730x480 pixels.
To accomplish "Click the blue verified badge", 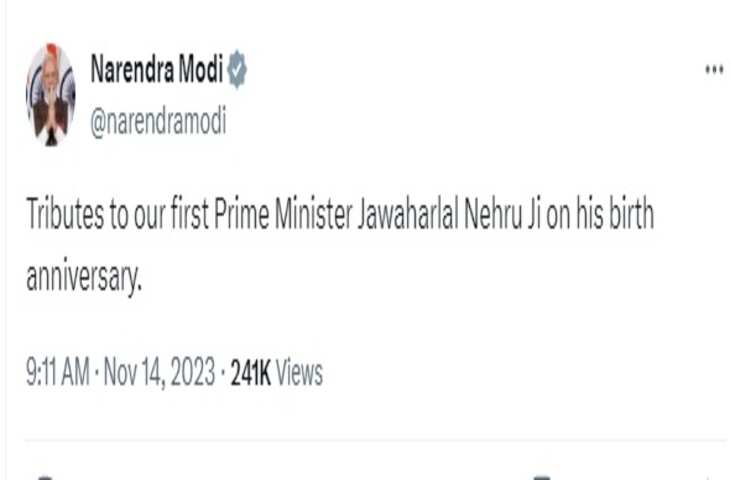I will [x=236, y=70].
